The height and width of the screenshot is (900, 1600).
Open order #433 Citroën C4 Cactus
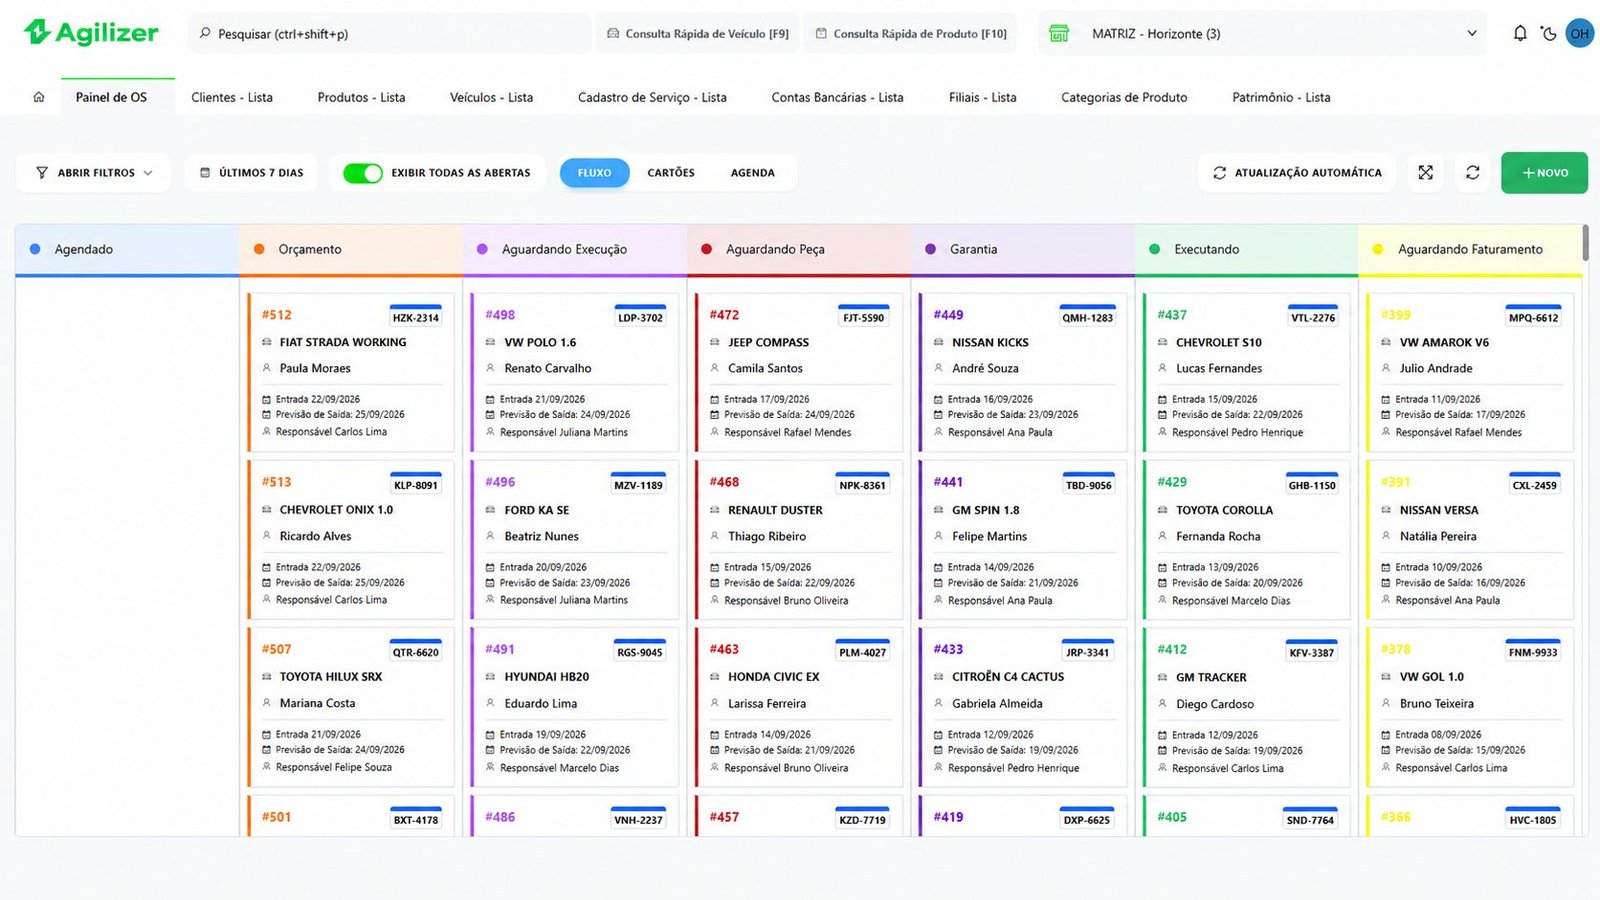point(1023,707)
